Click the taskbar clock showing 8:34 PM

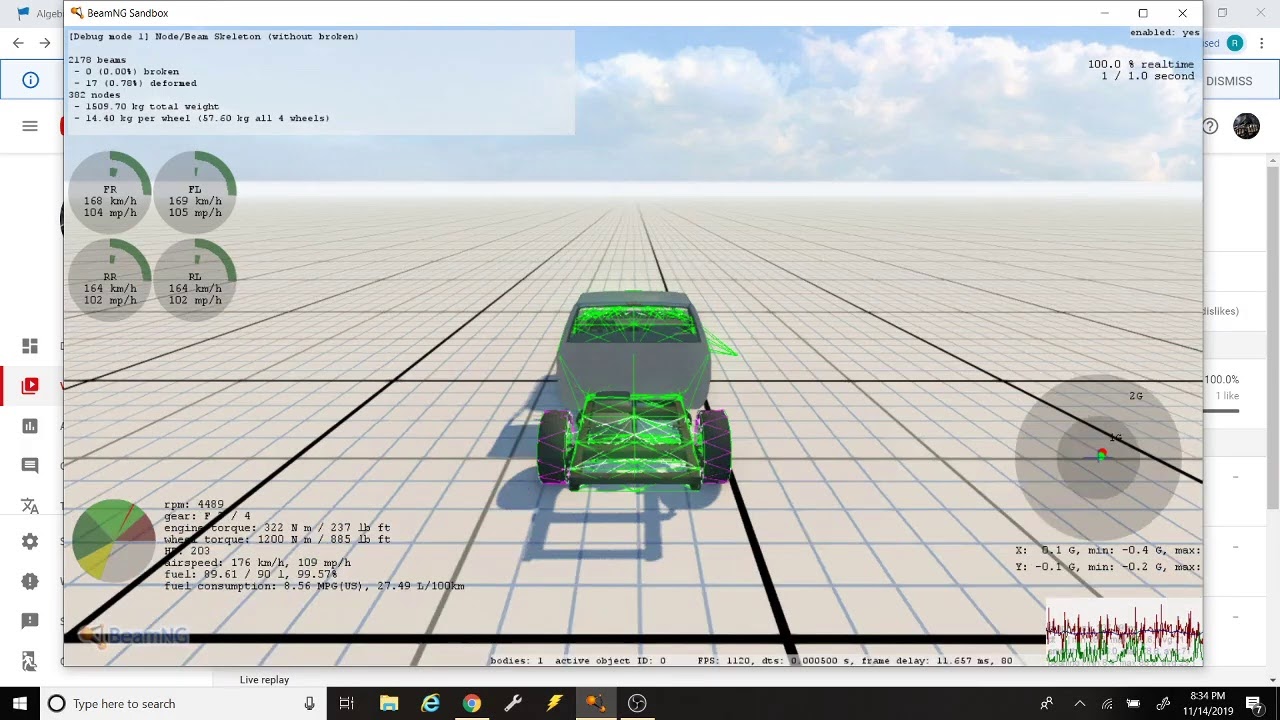click(x=1208, y=704)
